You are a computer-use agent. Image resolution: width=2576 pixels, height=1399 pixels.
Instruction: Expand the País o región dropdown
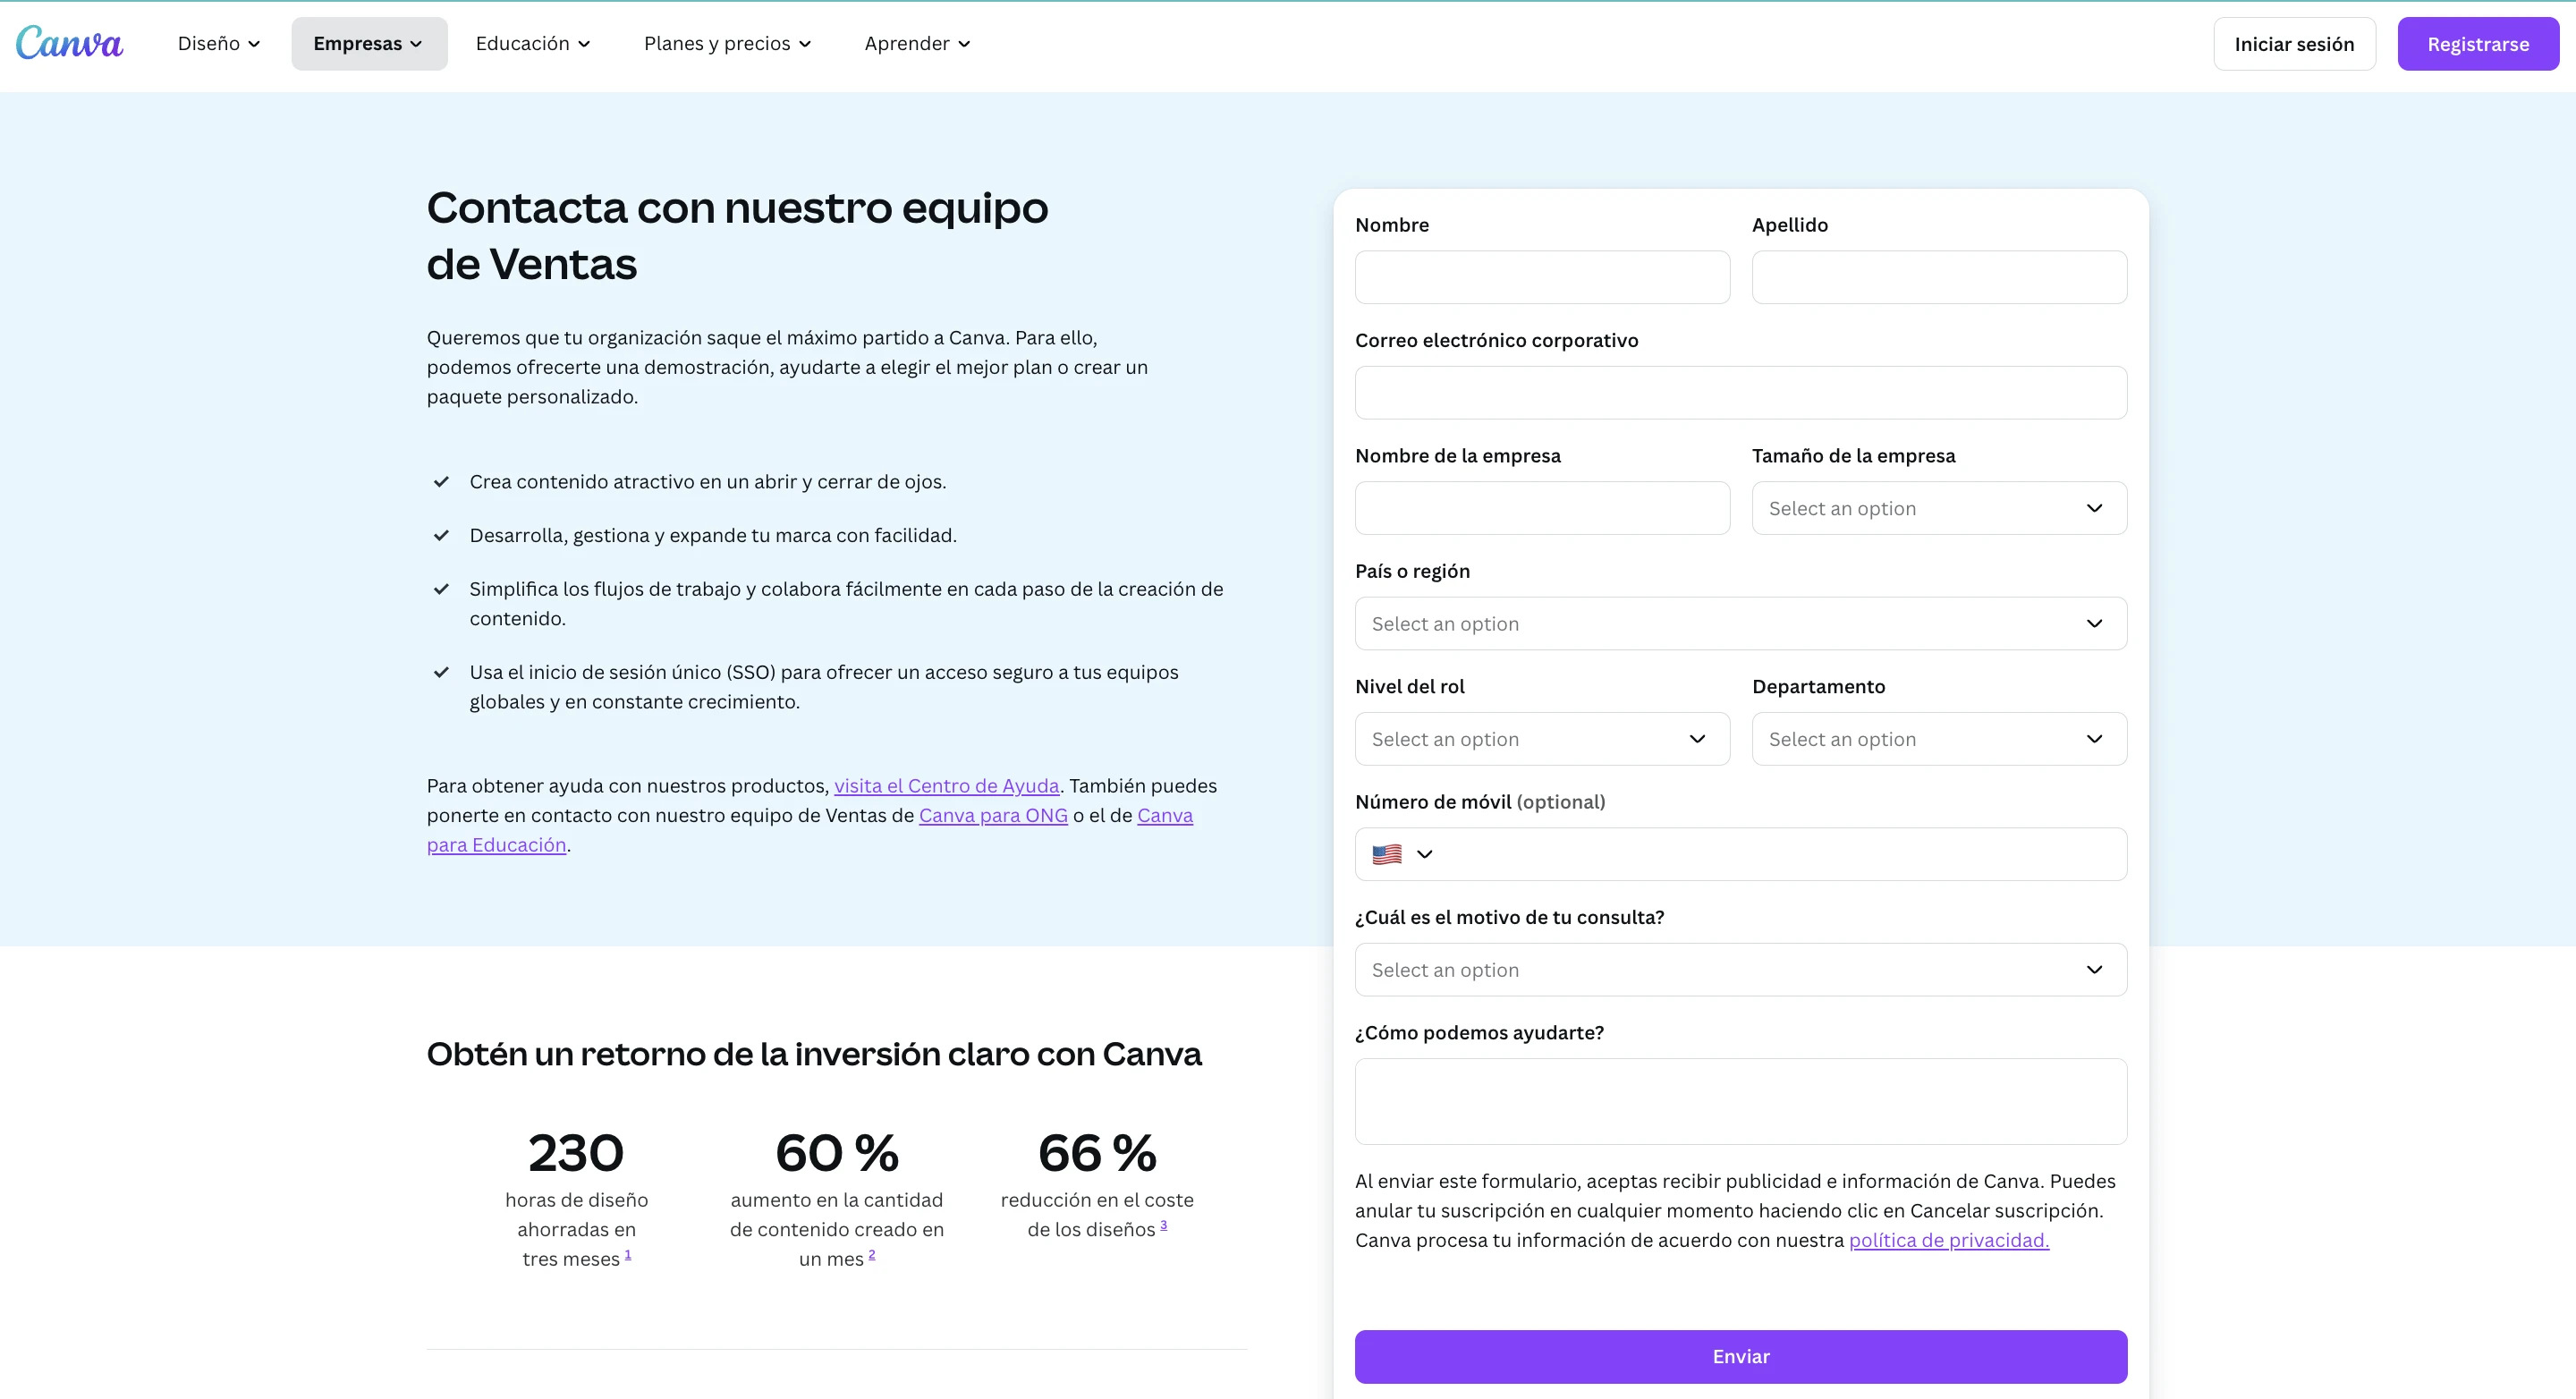[1740, 624]
